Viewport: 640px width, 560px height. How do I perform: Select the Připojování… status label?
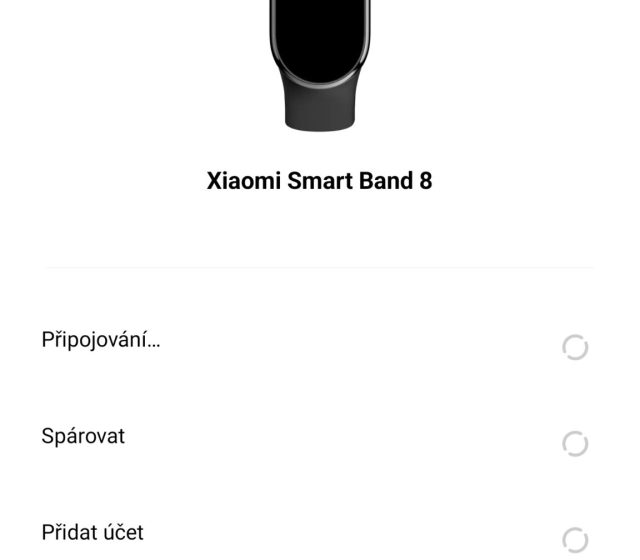click(x=100, y=340)
